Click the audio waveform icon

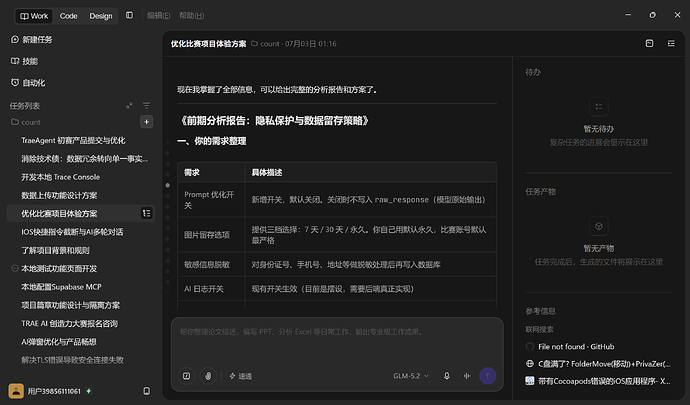(x=467, y=376)
